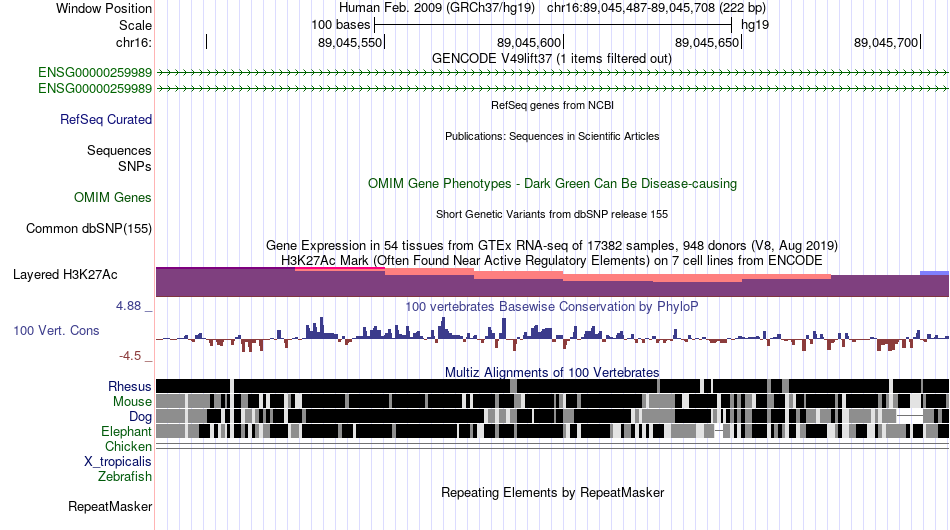Click the 89,045,700 ruler position
The height and width of the screenshot is (530, 950).
coord(886,42)
